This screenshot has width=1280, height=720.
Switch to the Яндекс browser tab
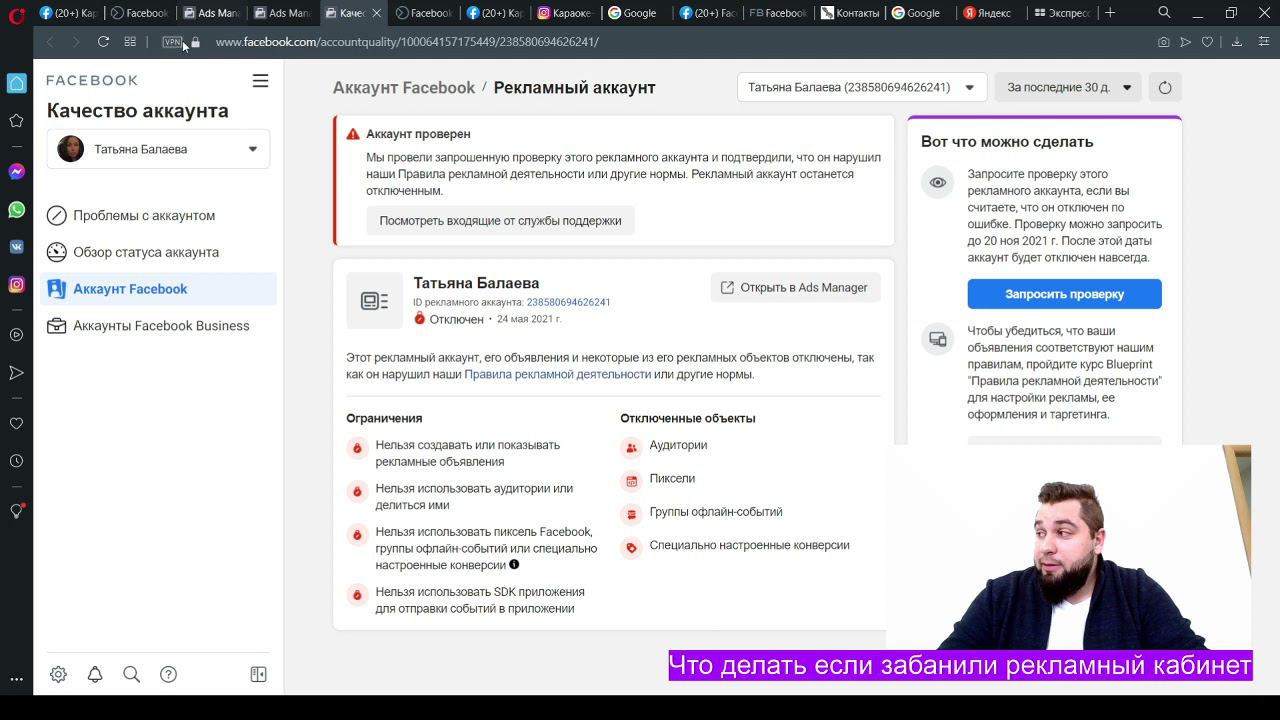(987, 13)
